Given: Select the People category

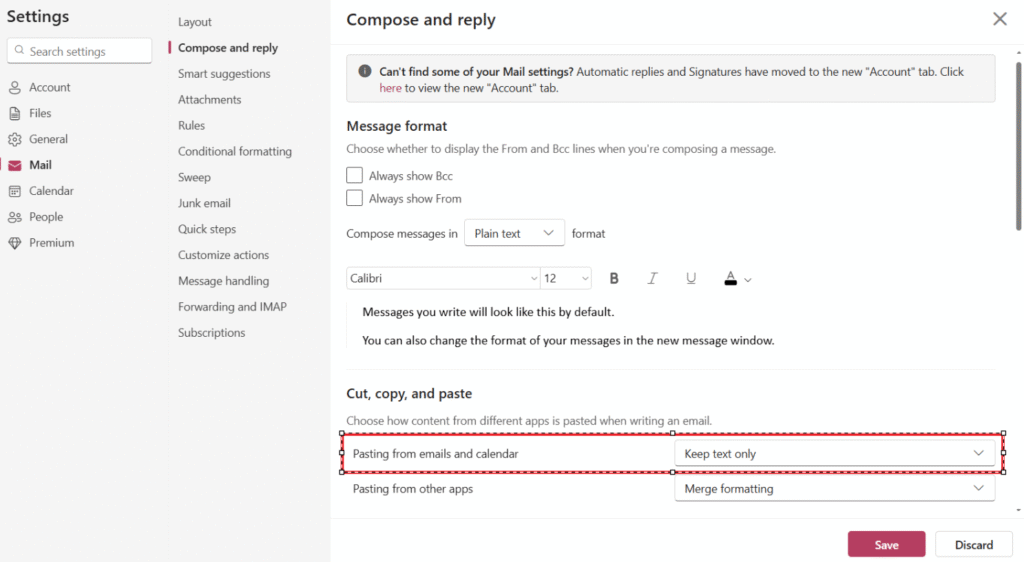Looking at the screenshot, I should (46, 217).
